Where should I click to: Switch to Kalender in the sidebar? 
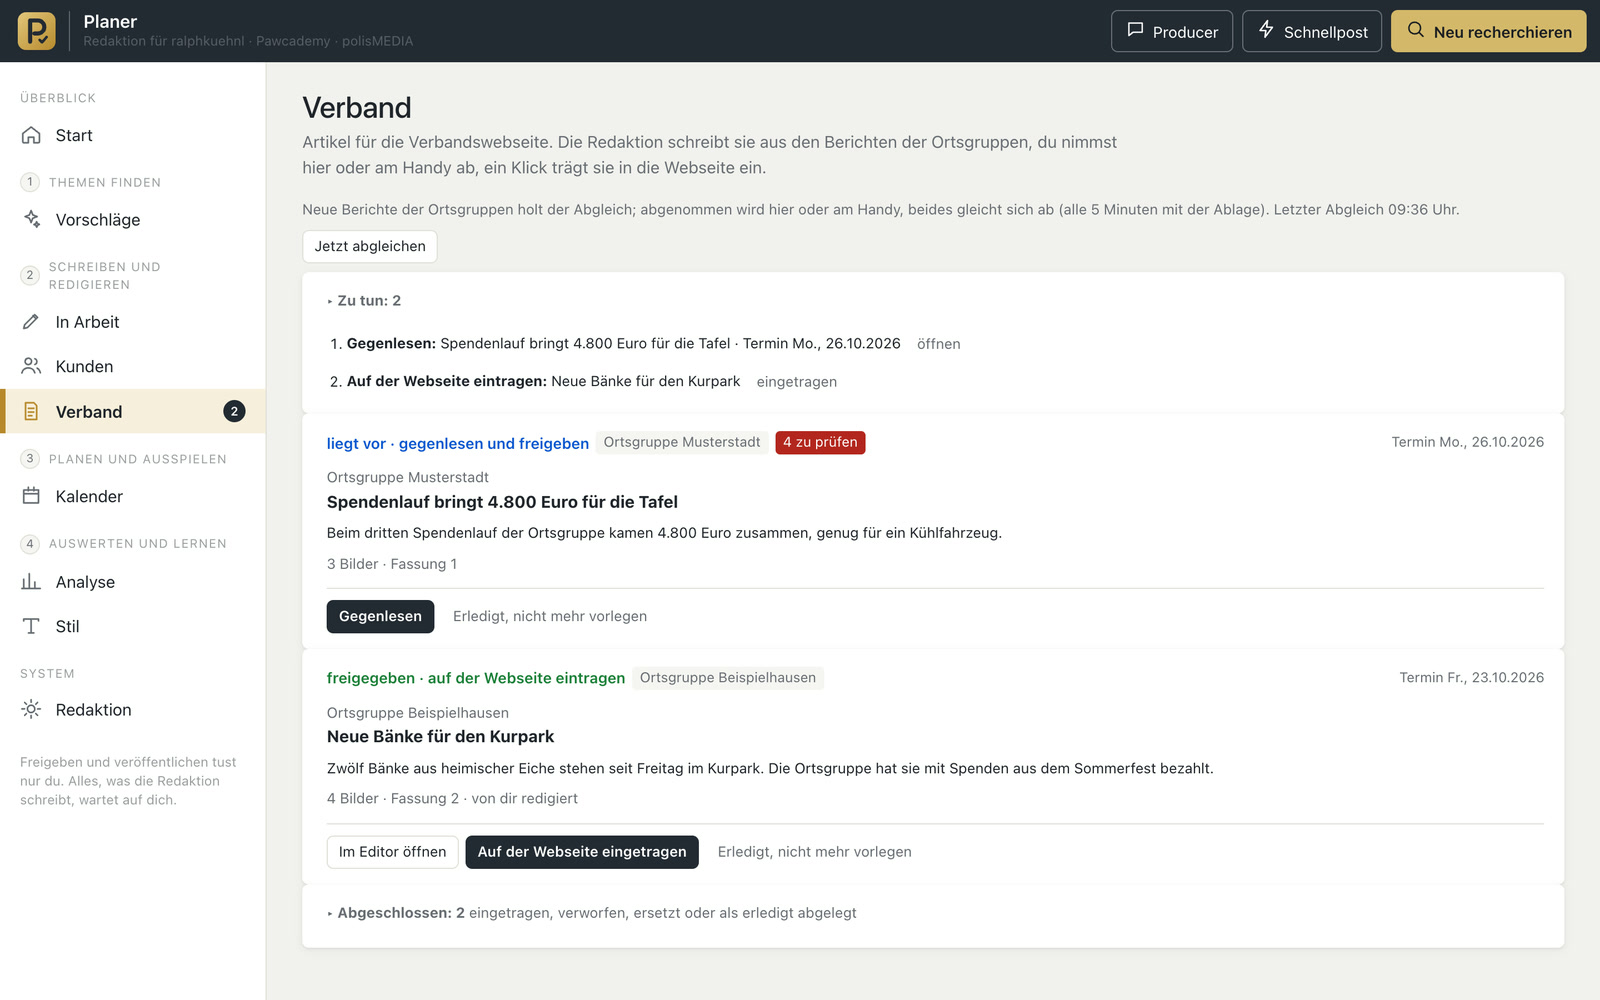click(133, 496)
